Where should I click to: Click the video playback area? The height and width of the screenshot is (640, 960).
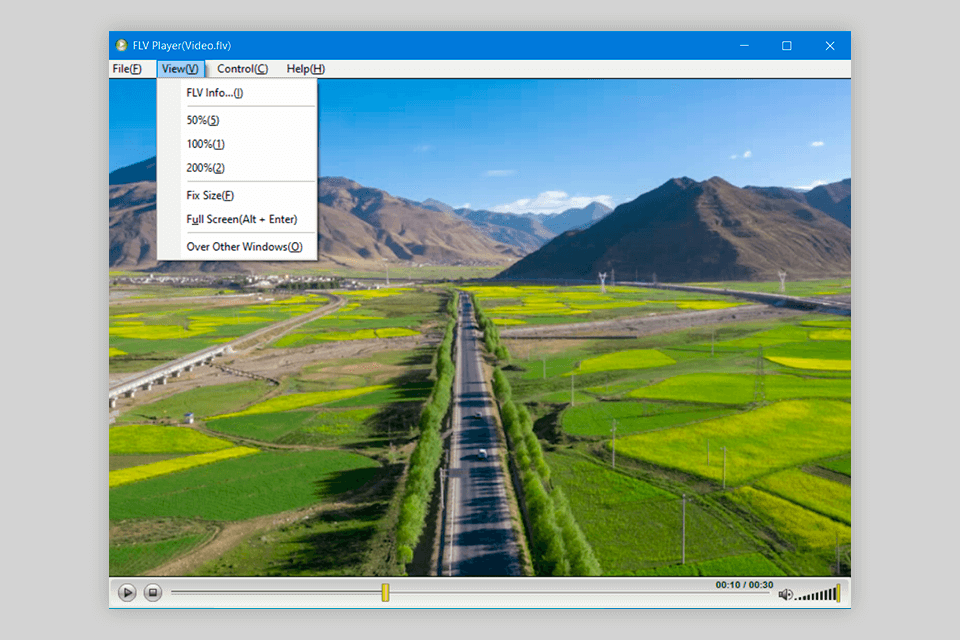480,328
